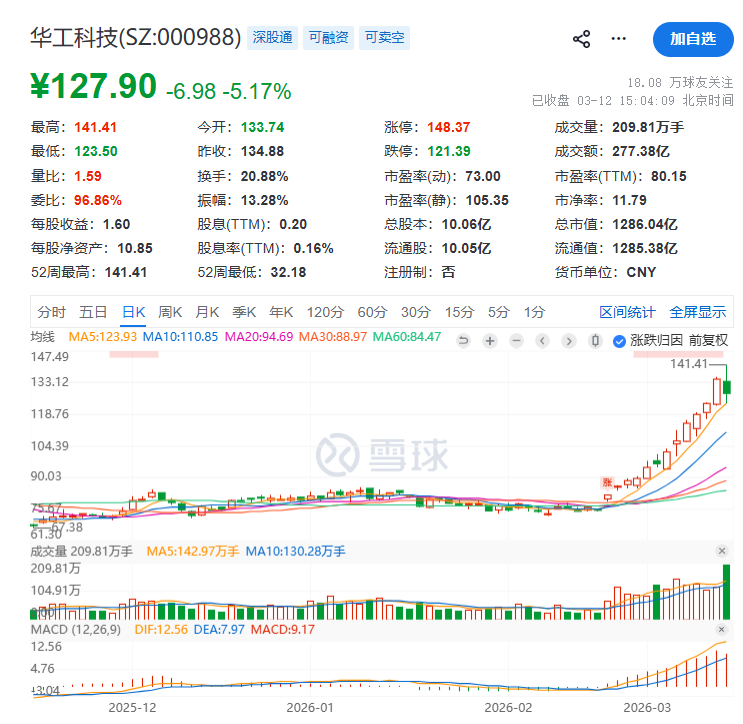Click the 141.41 high price annotation on chart
Viewport: 743px width, 724px height.
click(689, 364)
